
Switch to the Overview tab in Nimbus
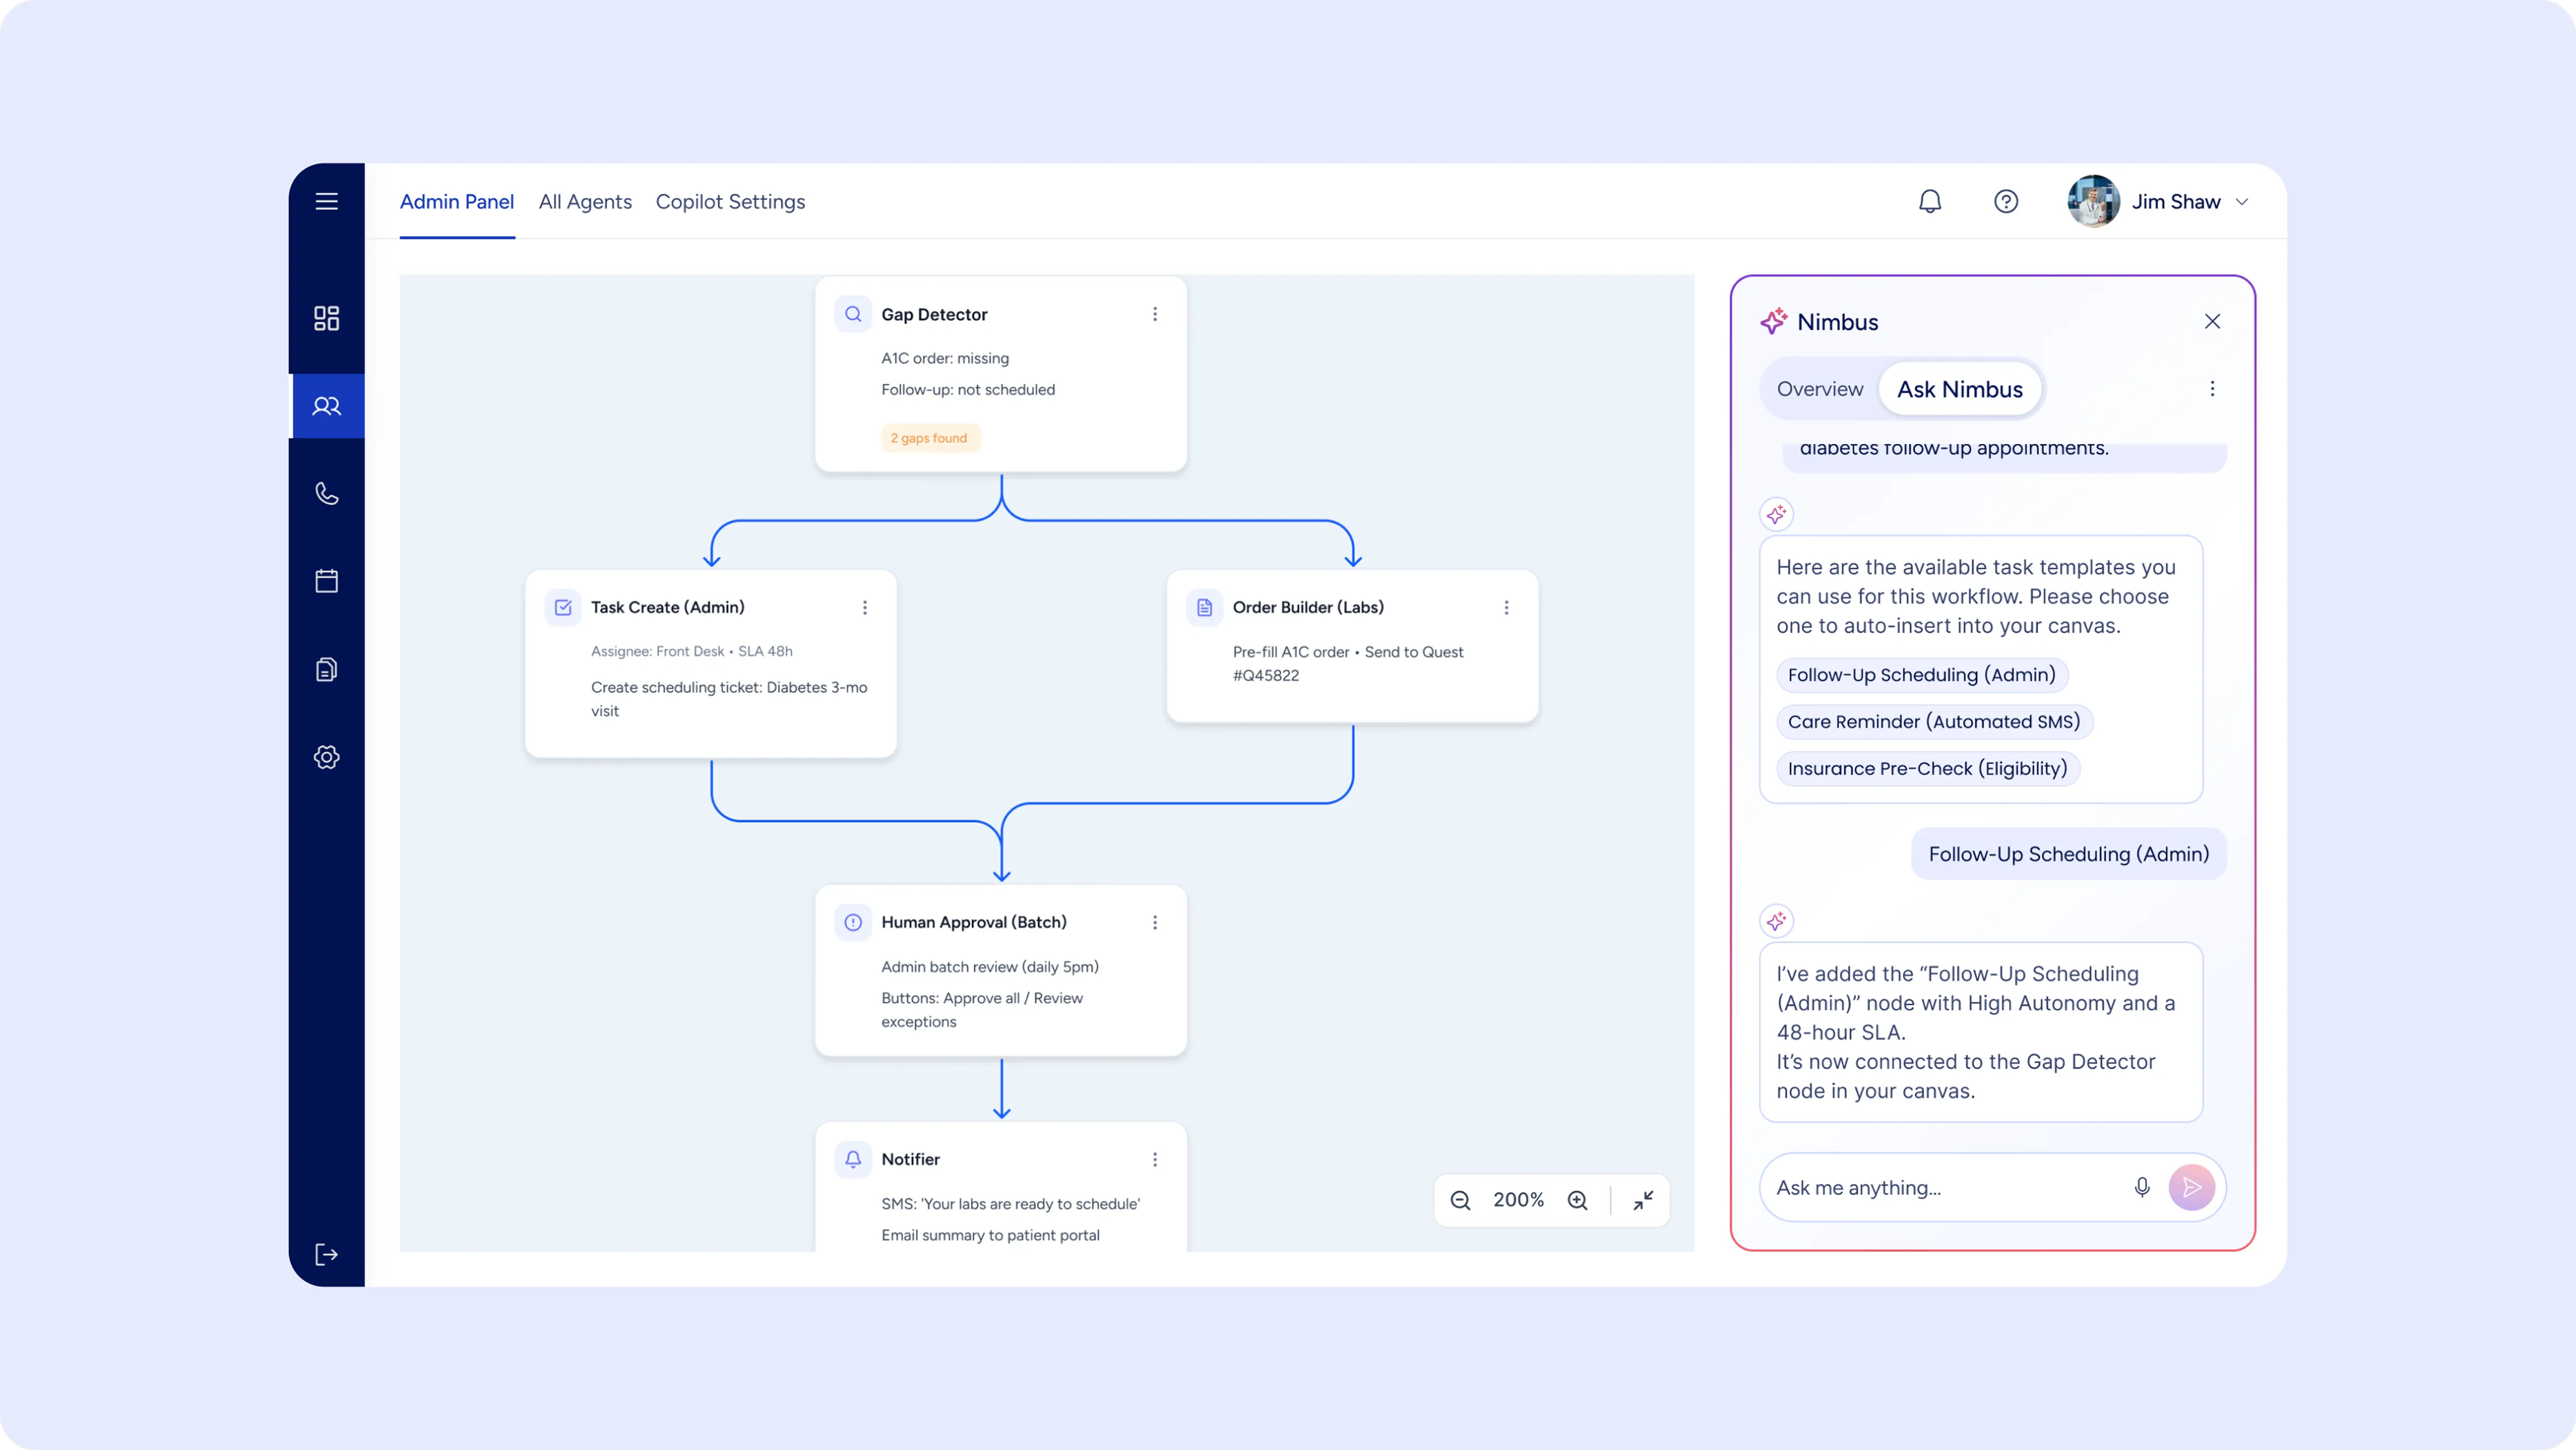(1819, 389)
